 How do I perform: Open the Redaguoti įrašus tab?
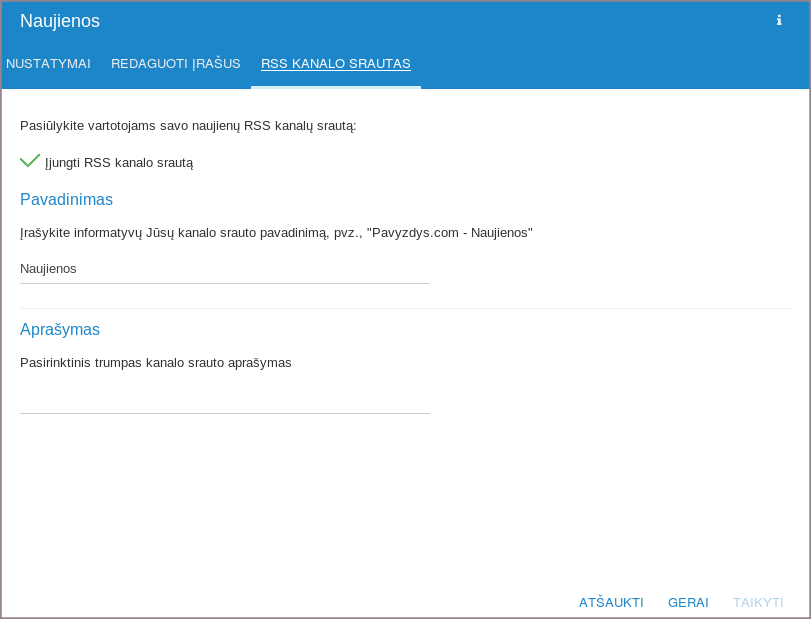coord(176,64)
